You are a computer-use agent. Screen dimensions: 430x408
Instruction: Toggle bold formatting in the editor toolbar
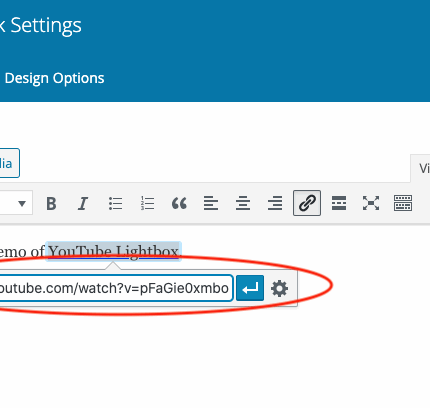[51, 203]
